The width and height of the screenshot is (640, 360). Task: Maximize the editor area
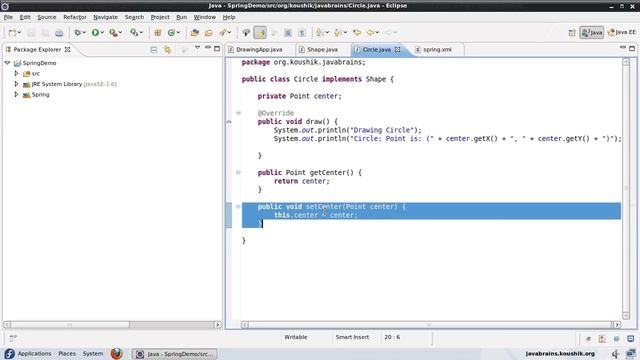(x=632, y=49)
